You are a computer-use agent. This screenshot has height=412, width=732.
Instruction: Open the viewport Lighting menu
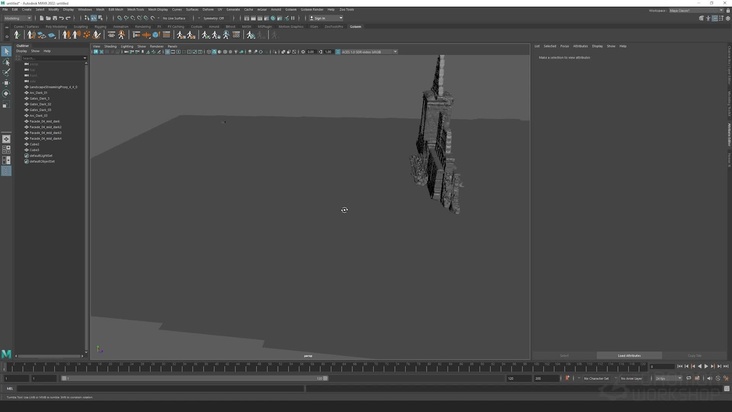[x=127, y=46]
